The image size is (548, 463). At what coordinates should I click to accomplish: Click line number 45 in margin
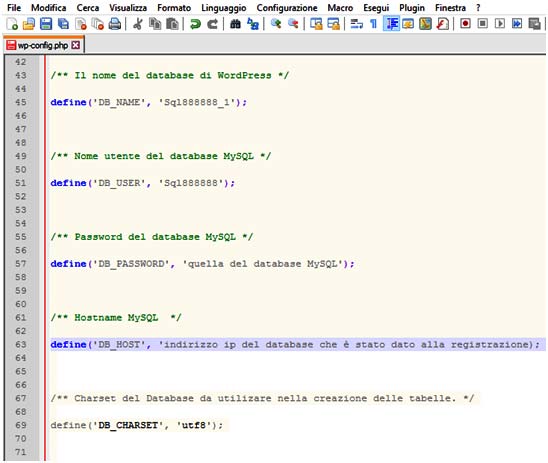(x=21, y=102)
